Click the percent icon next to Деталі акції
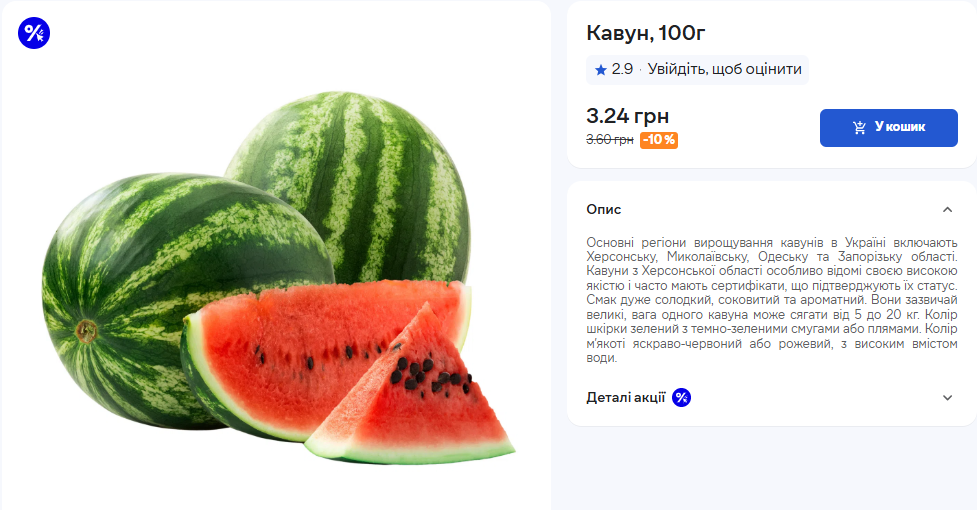Screen dimensions: 977x510 coord(682,398)
